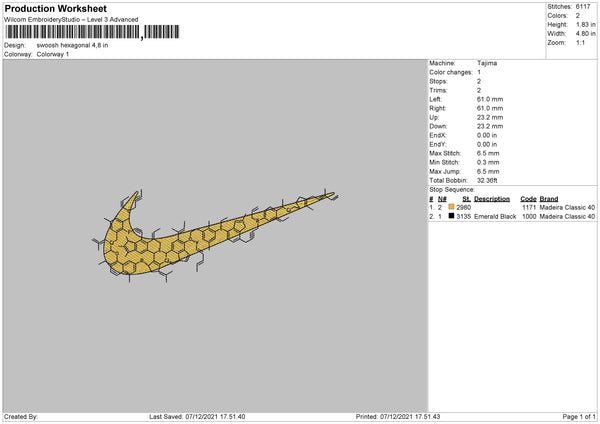Click the 'Description' column header
The height and width of the screenshot is (424, 600).
pyautogui.click(x=492, y=199)
